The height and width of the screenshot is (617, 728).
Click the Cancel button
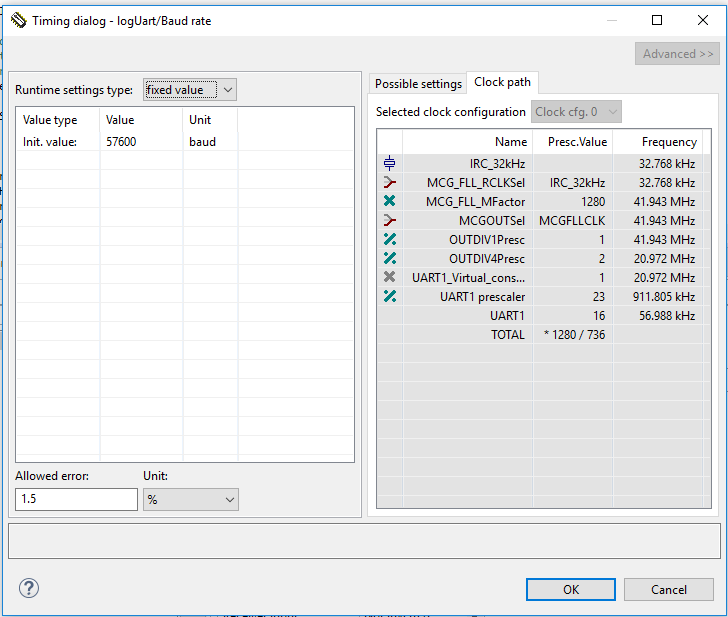pos(669,590)
